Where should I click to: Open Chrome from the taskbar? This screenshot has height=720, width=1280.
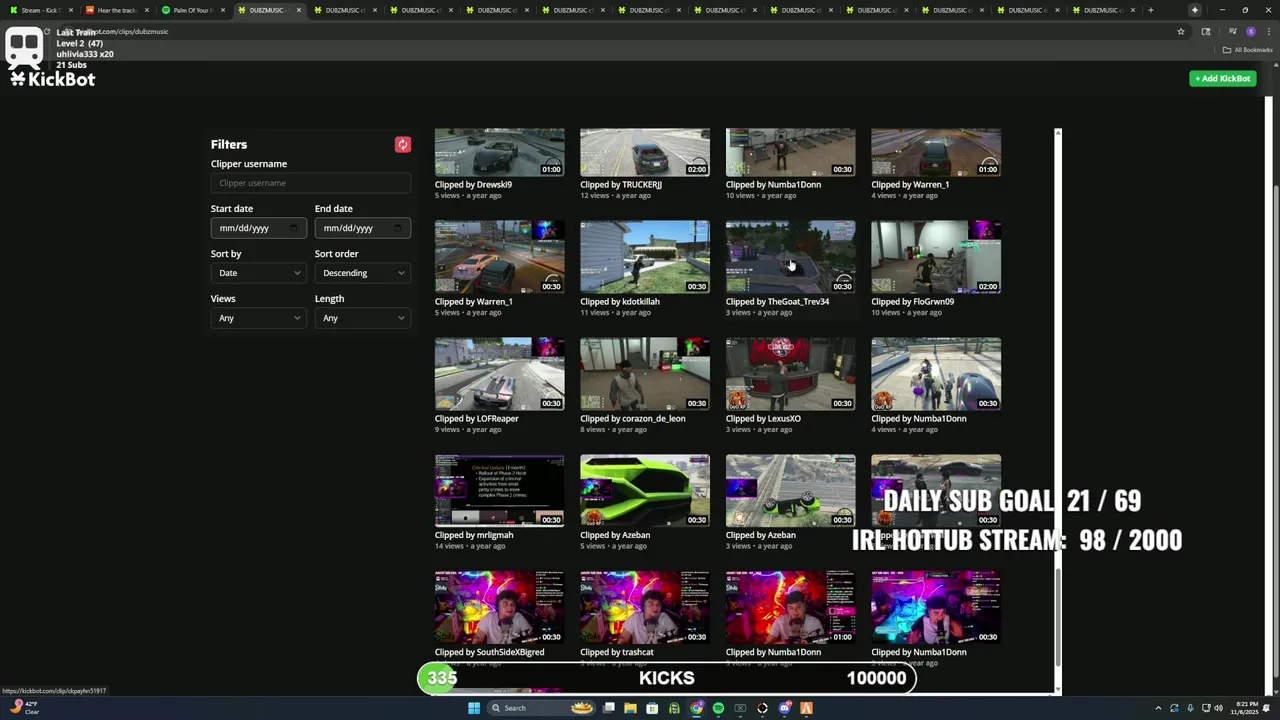click(x=696, y=708)
